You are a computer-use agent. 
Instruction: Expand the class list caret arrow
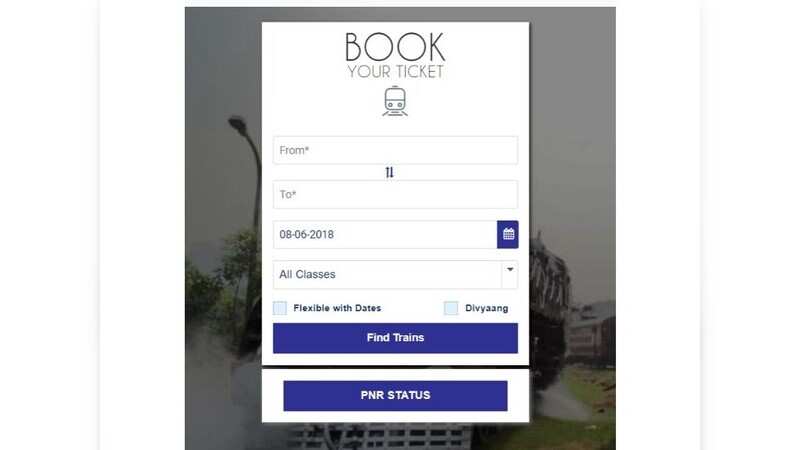[510, 269]
